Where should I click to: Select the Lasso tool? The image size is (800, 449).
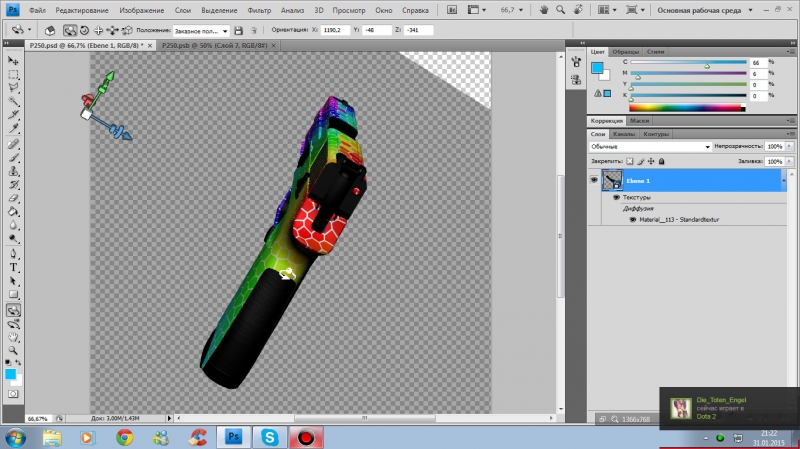(13, 87)
